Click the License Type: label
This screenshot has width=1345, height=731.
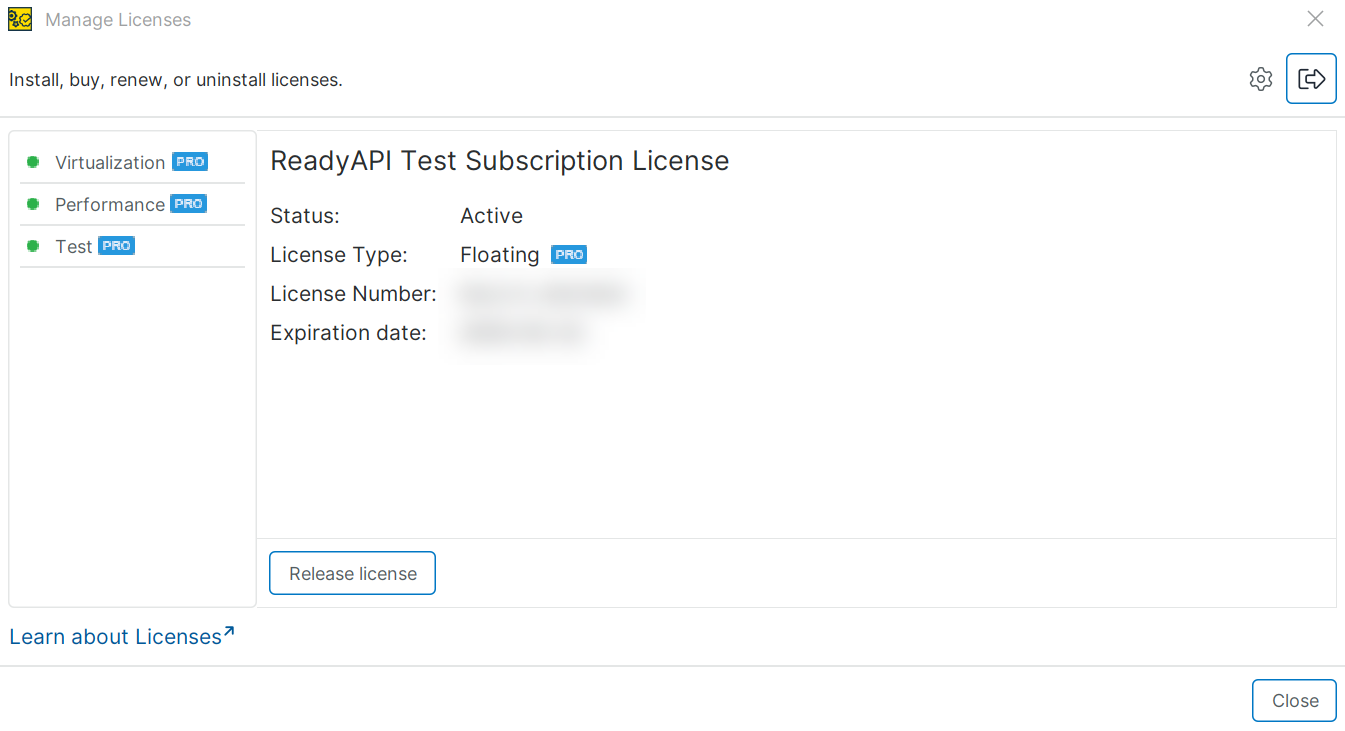click(339, 255)
